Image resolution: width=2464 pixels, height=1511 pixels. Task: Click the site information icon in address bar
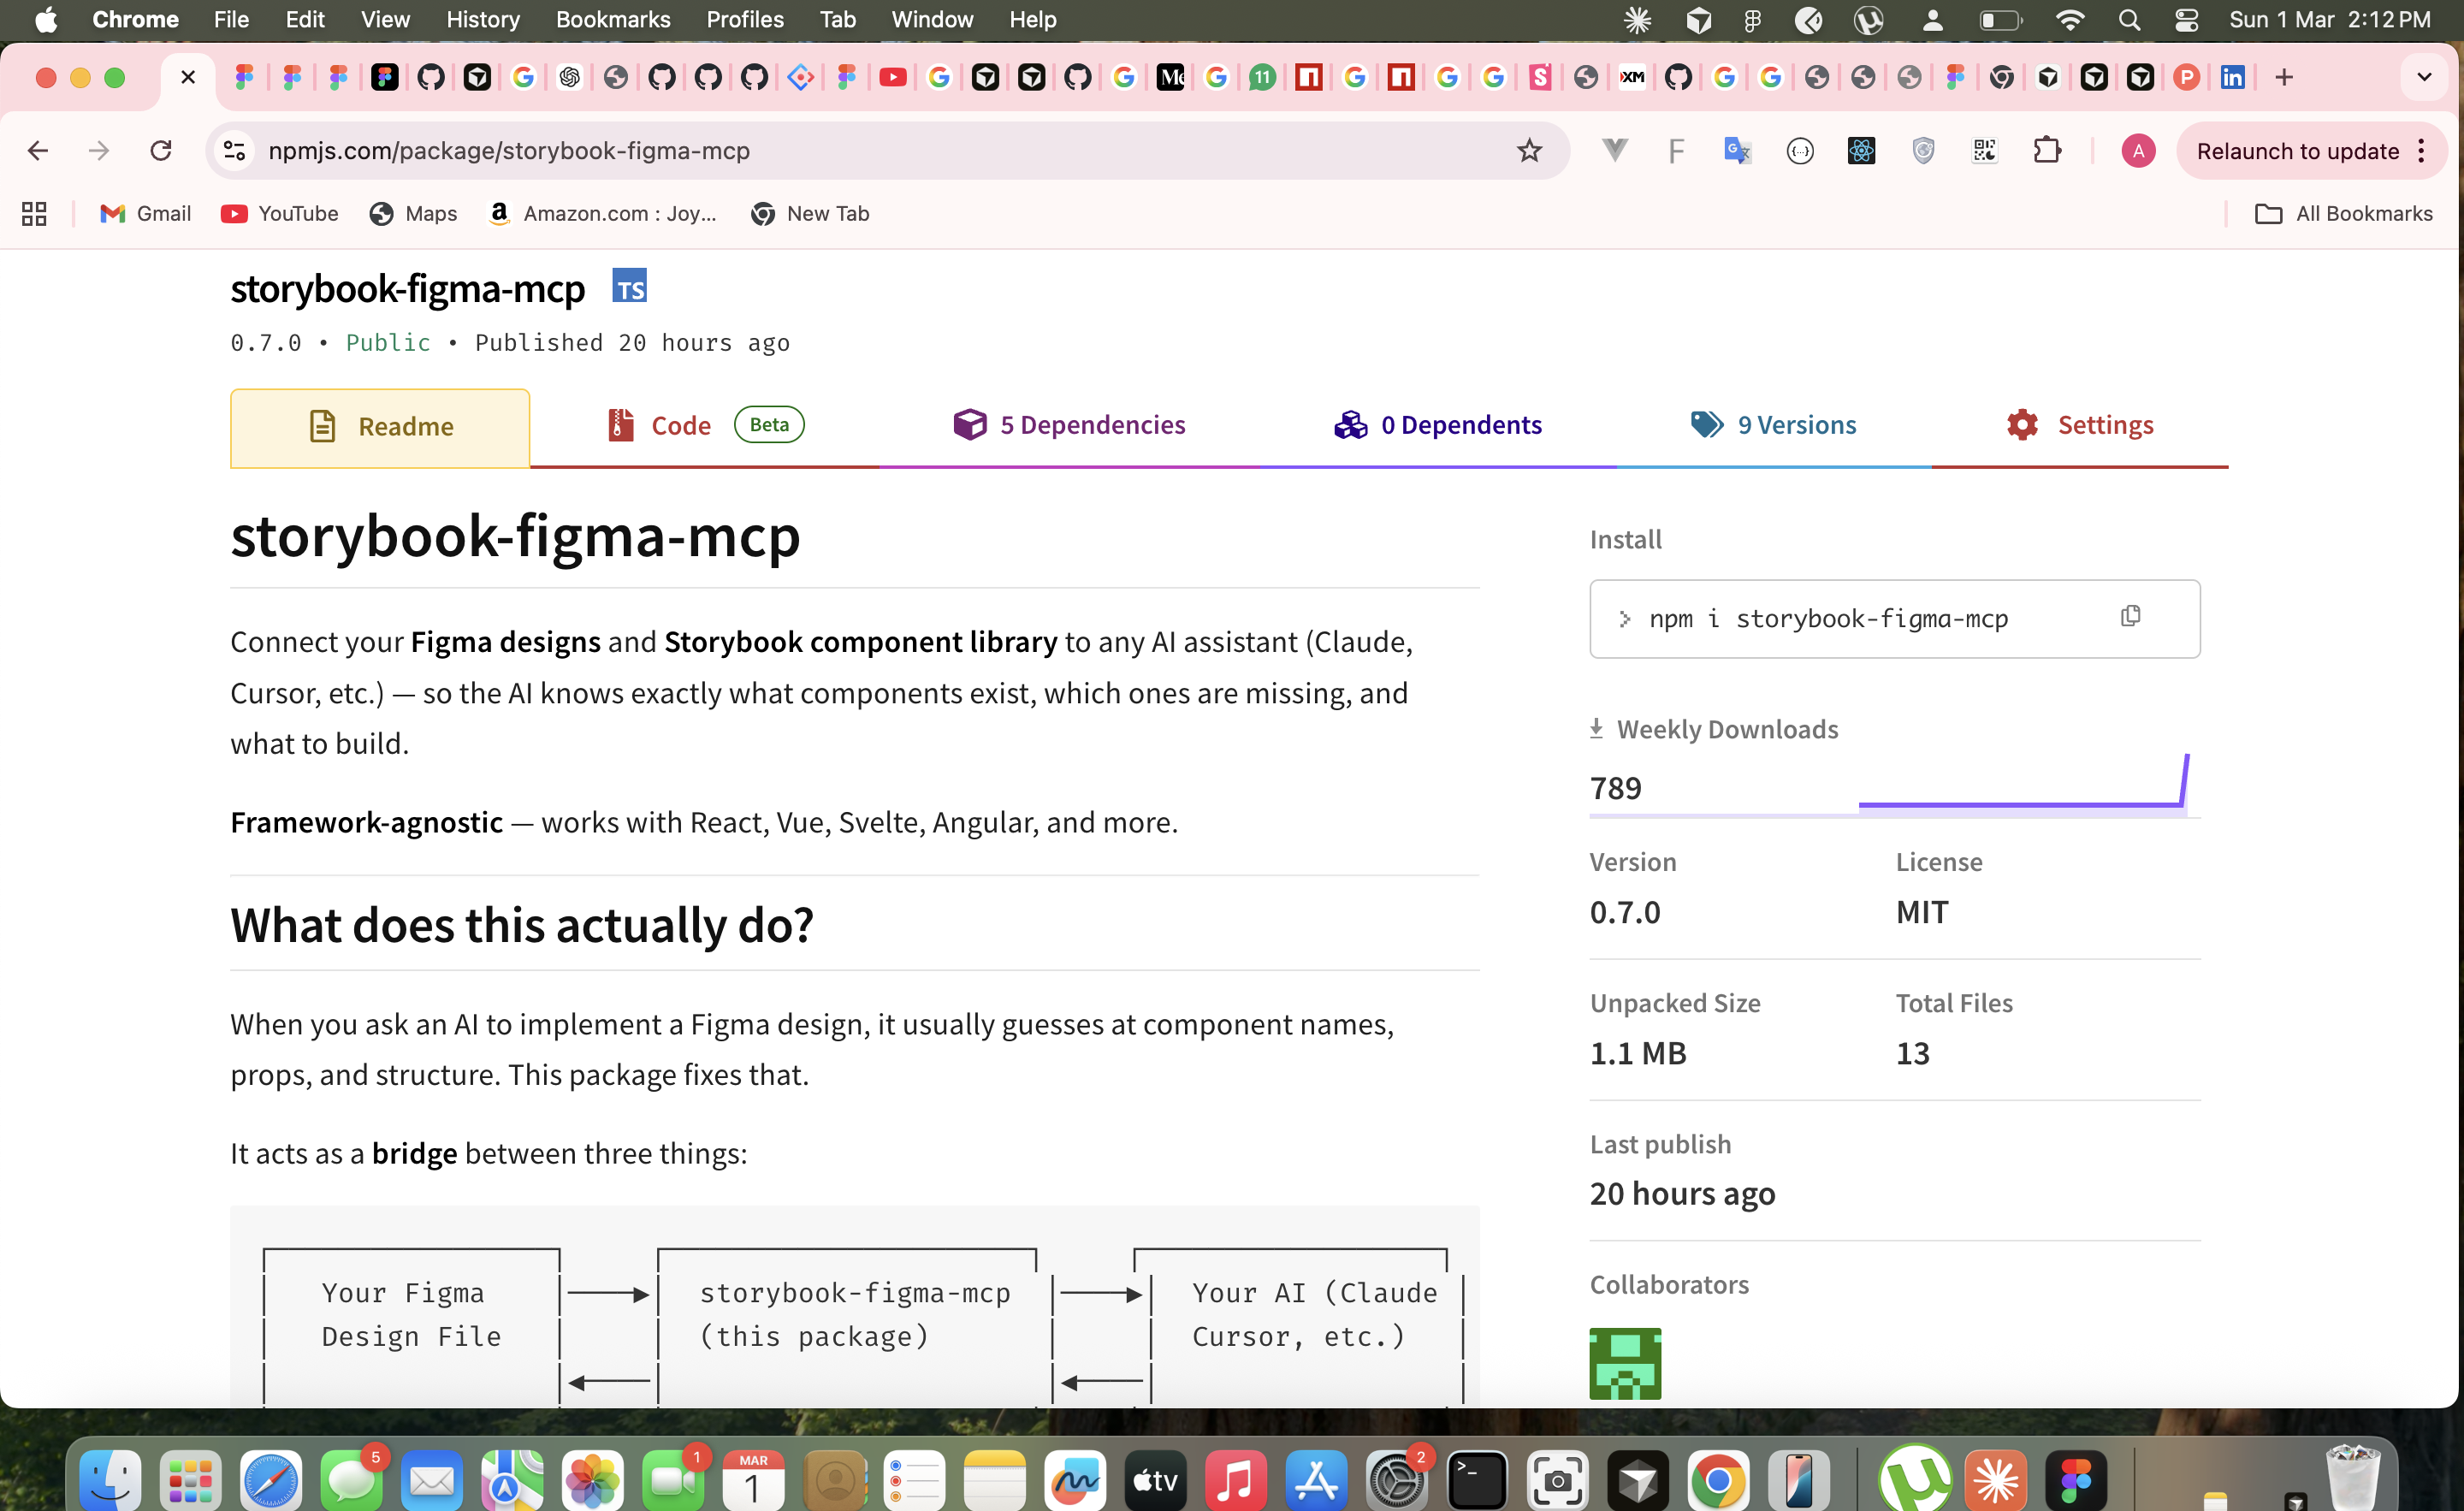point(234,150)
